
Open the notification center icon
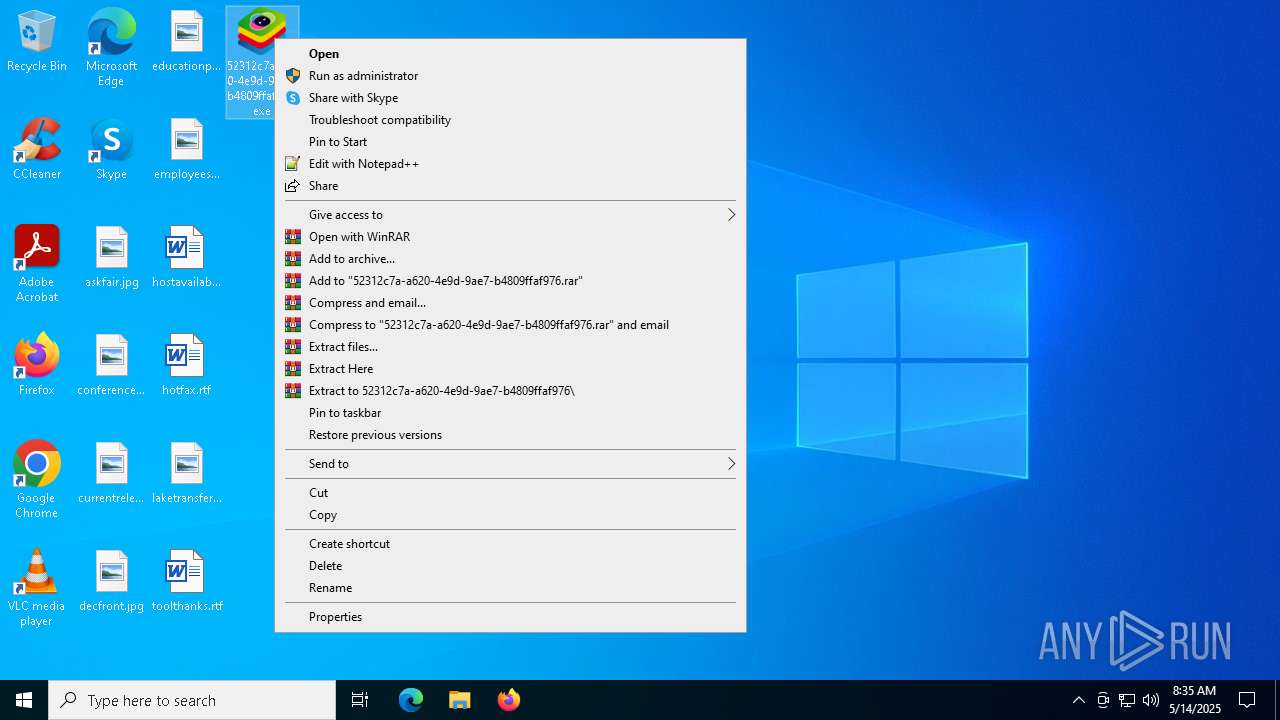(1247, 700)
